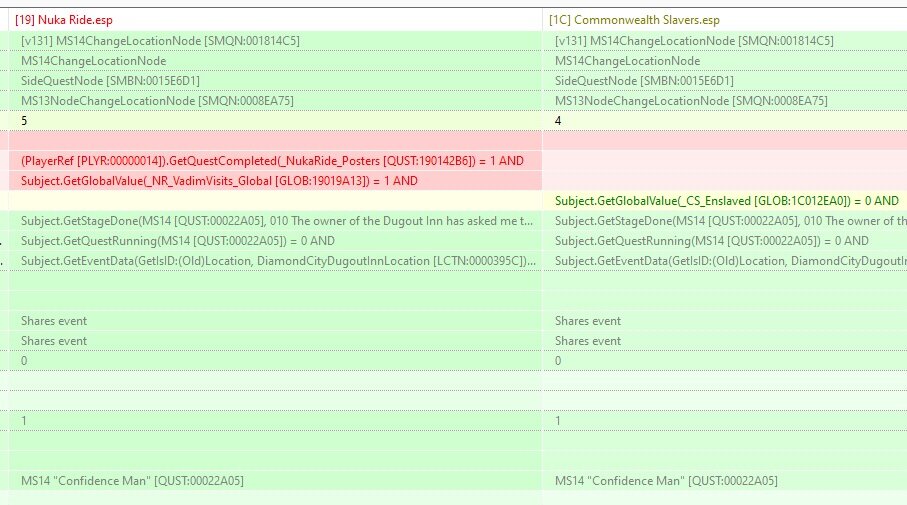Viewport: 907px width, 505px height.
Task: Click SideQuestNode [SMBN:0015E6D1] in Nuka Ride column
Action: [x=275, y=80]
